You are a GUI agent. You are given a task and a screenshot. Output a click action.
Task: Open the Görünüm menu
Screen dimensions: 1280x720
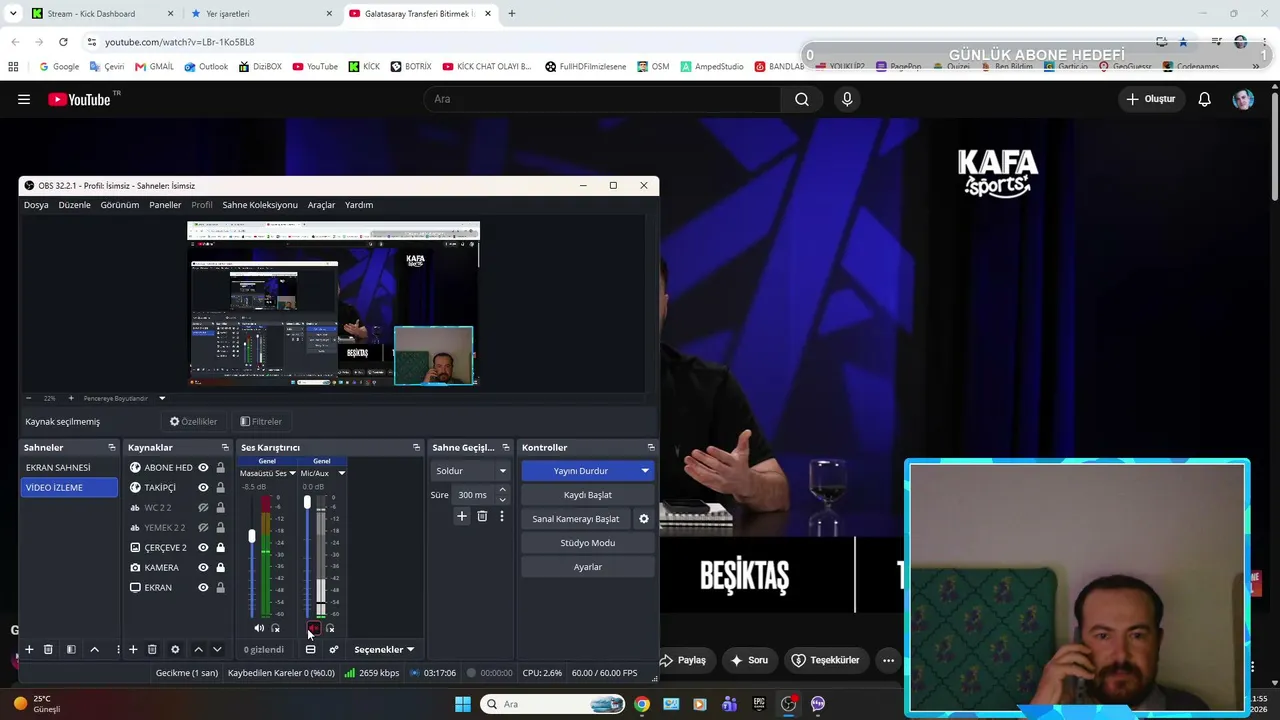(x=120, y=205)
